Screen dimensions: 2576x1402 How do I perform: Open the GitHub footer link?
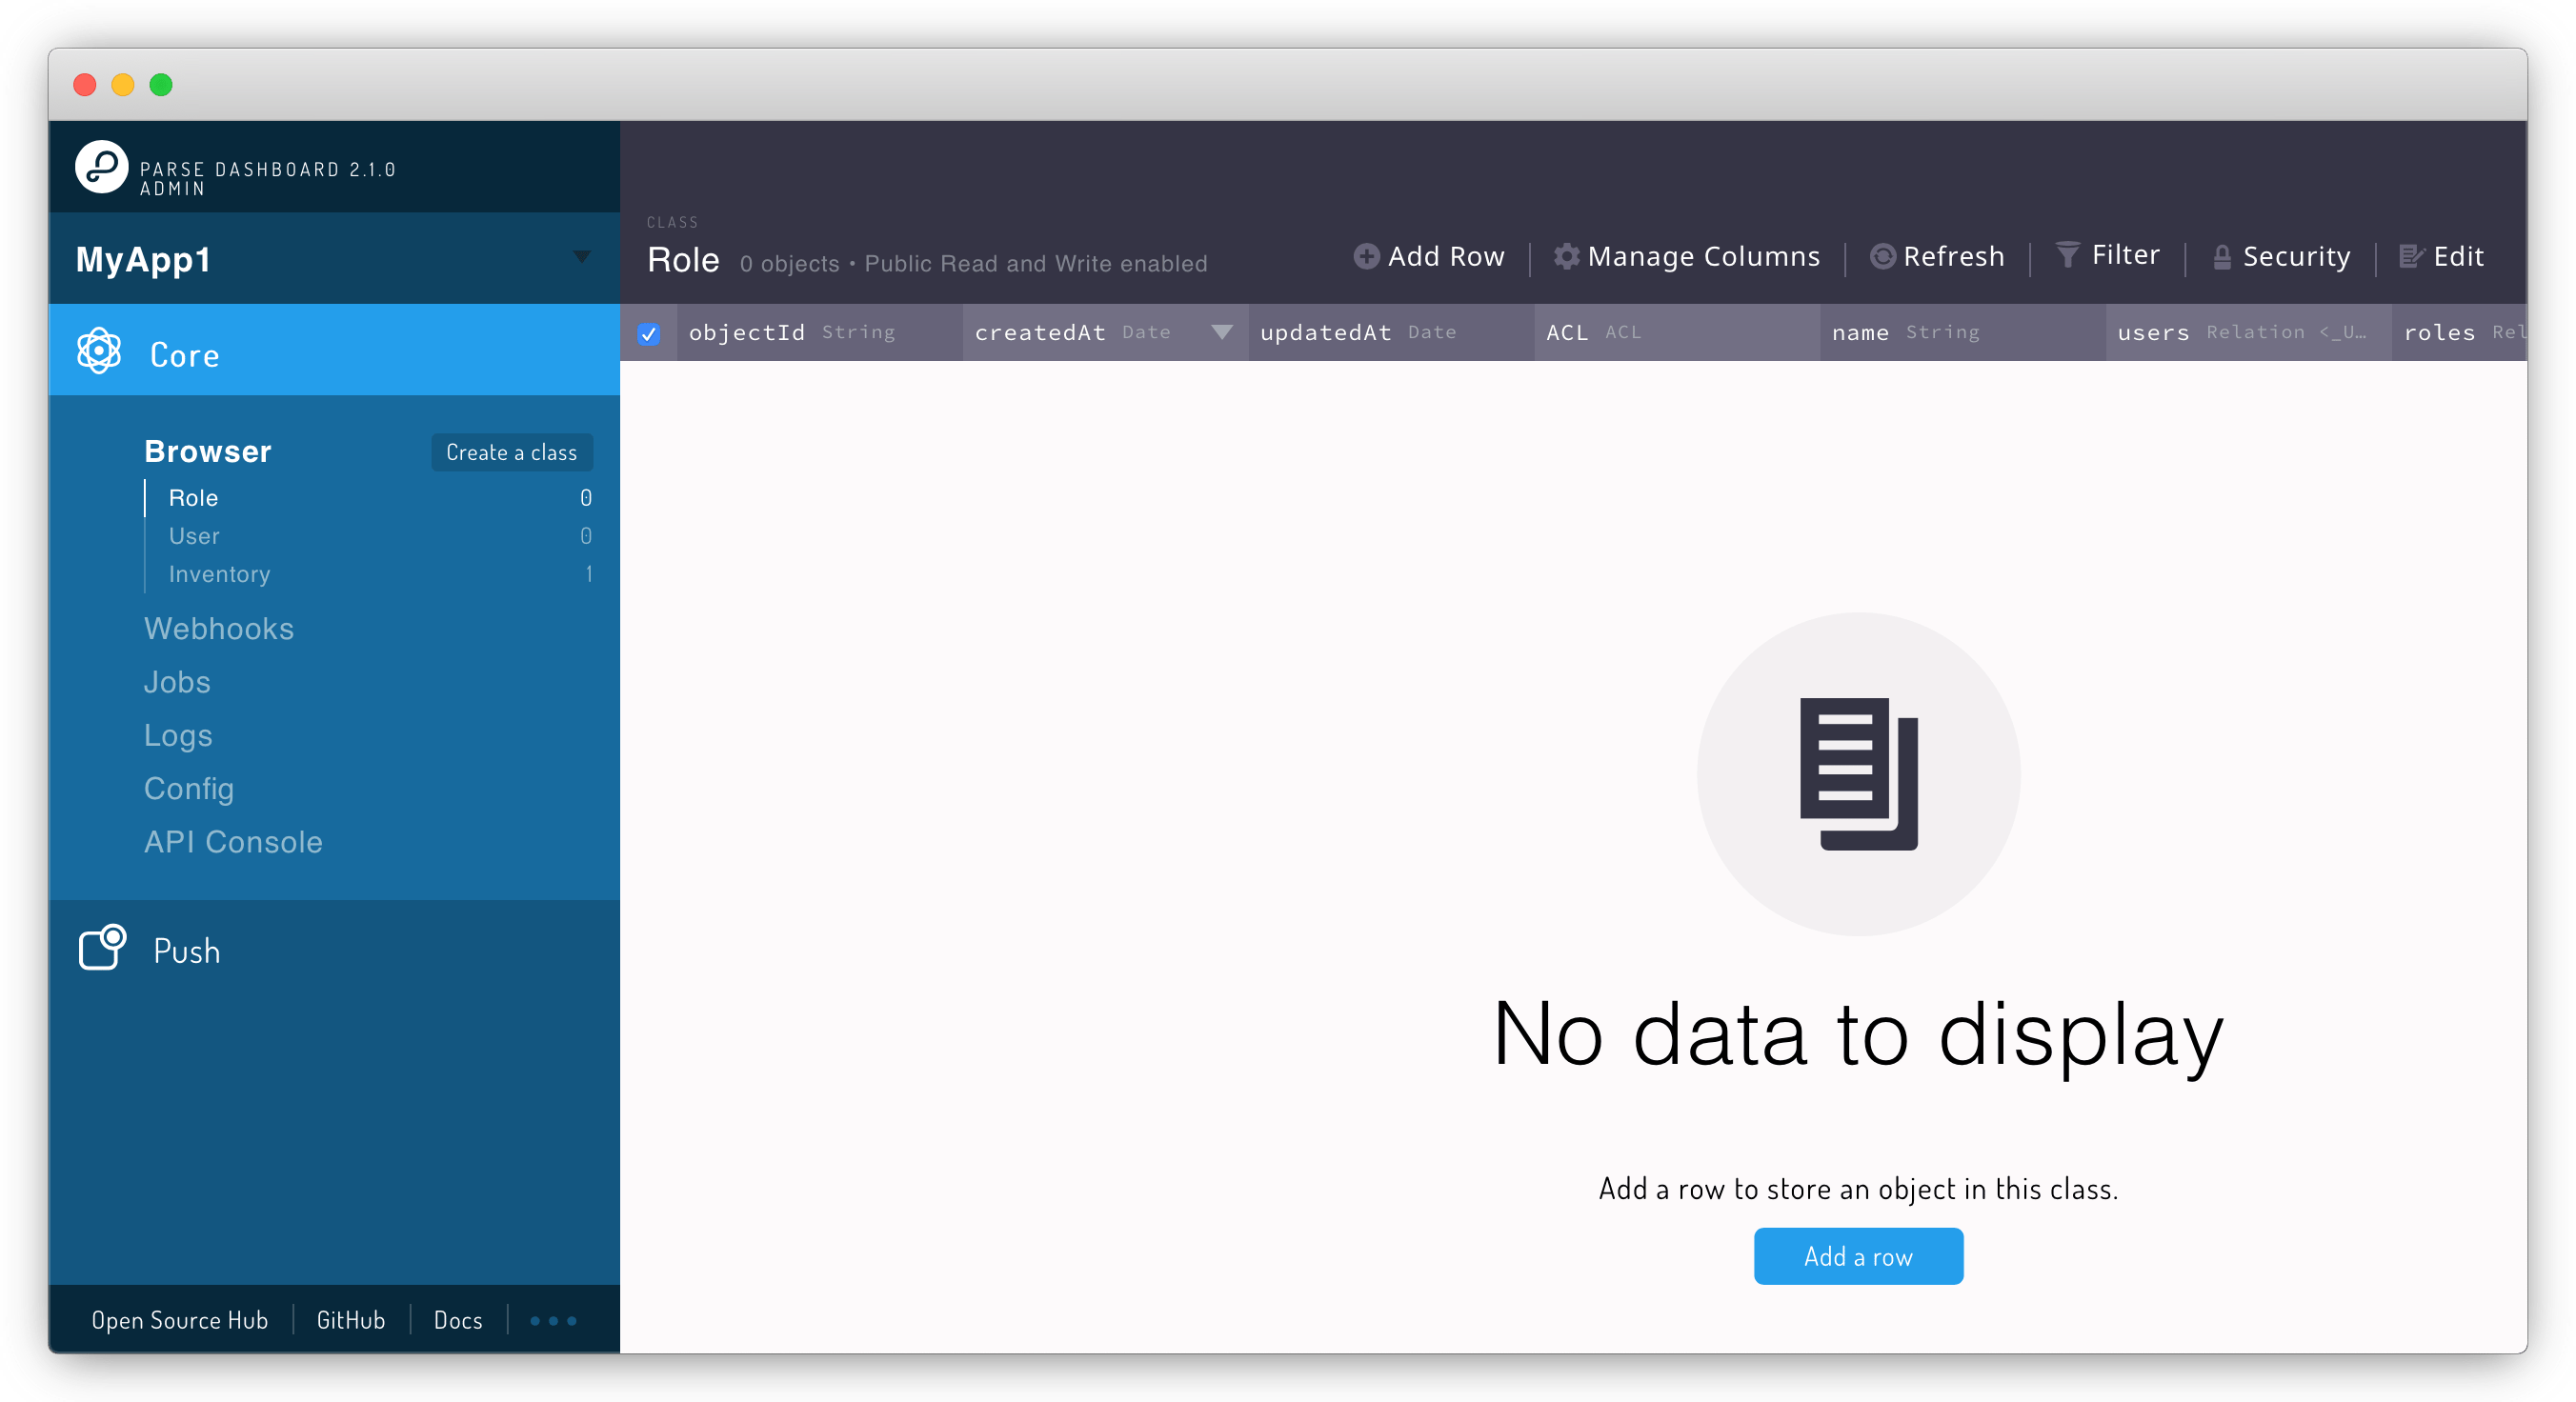tap(351, 1320)
